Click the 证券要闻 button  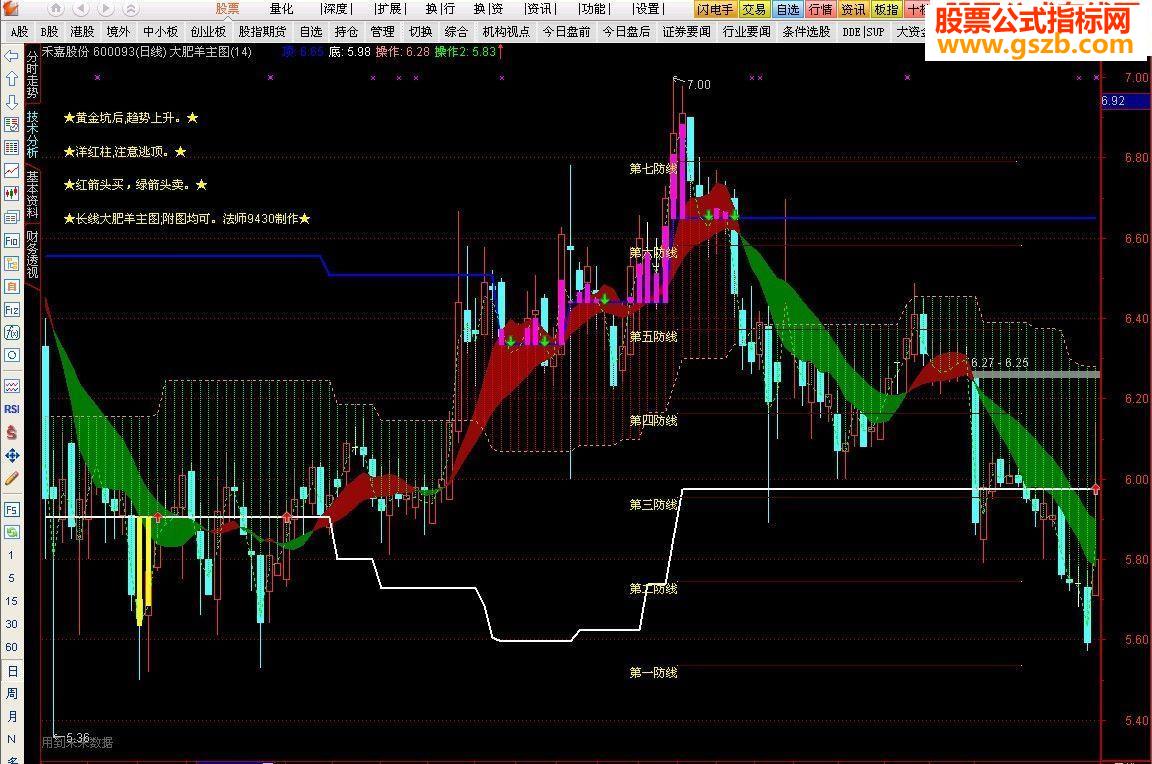point(686,32)
